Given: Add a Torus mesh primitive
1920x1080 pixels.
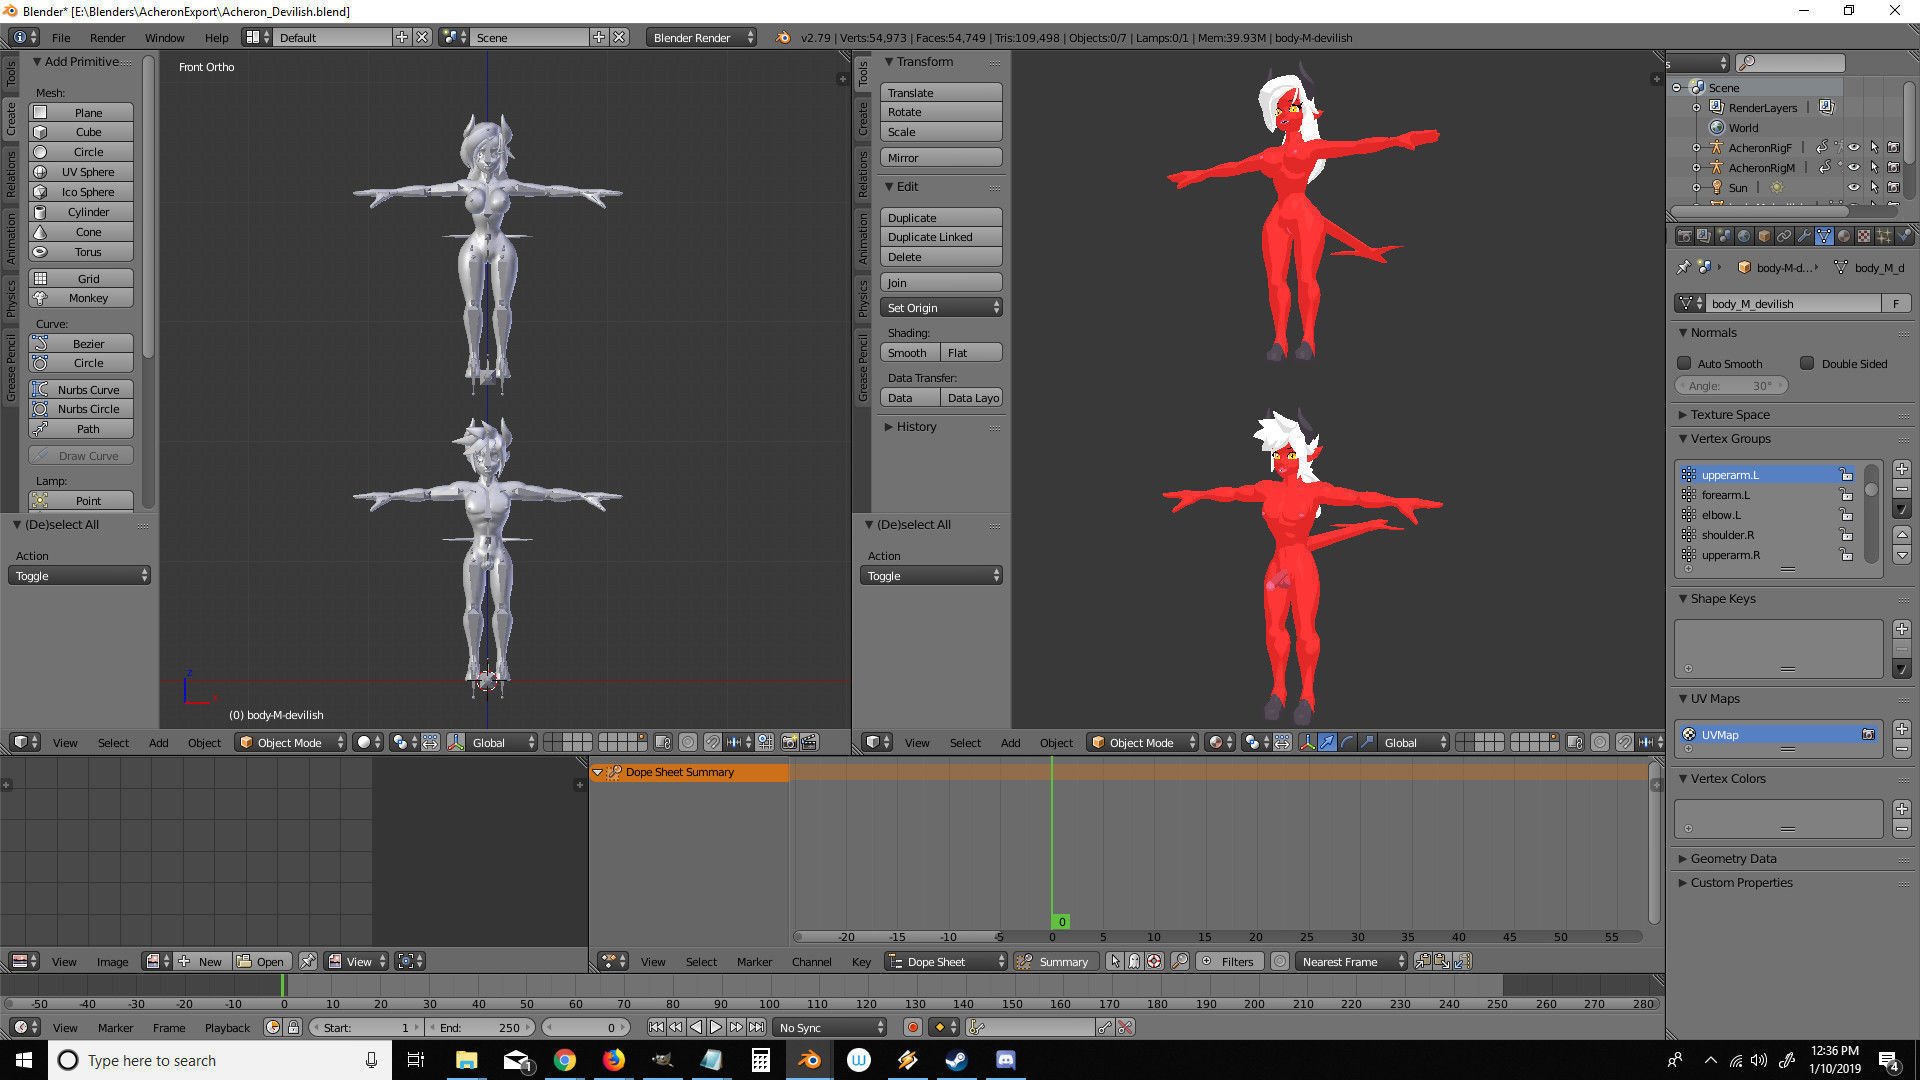Looking at the screenshot, I should [81, 252].
